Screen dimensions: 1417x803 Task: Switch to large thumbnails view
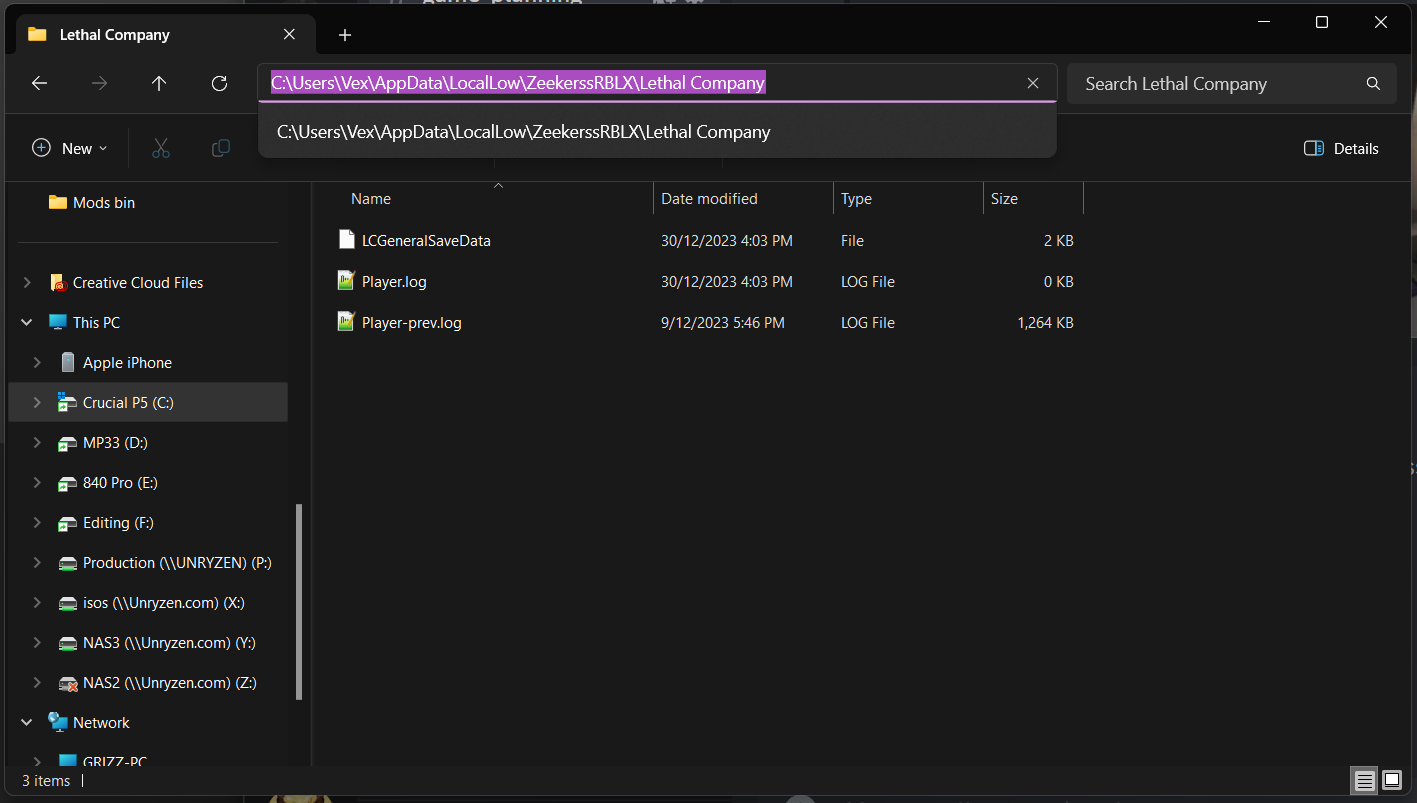tap(1392, 780)
